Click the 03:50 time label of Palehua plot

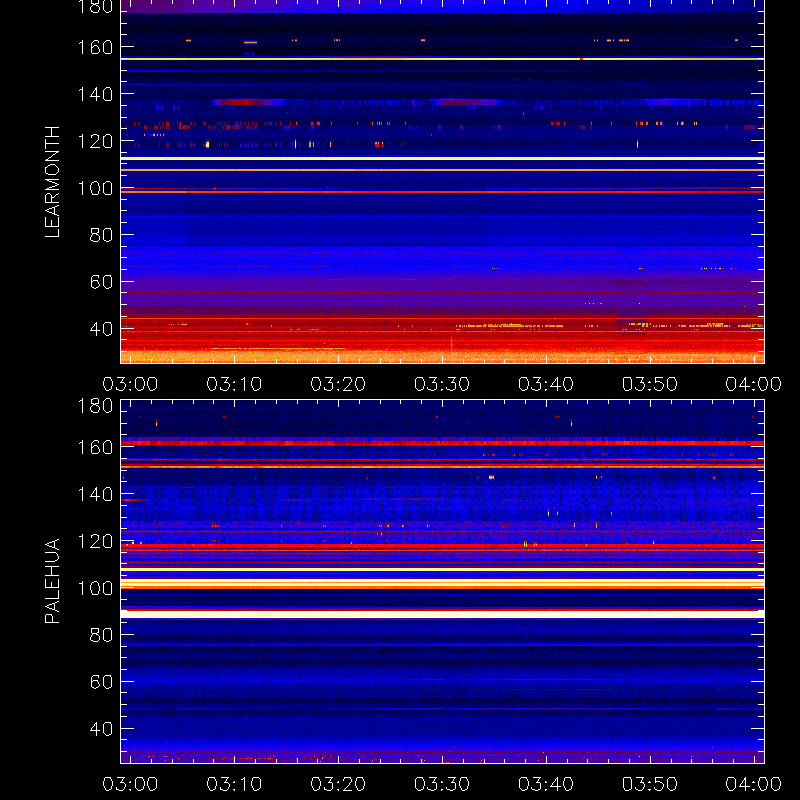click(x=650, y=784)
